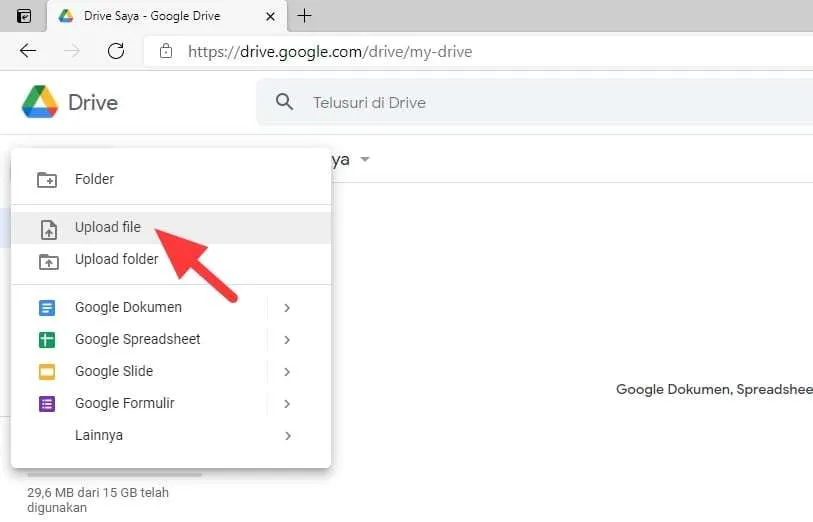Viewport: 813px width, 522px height.
Task: Go back with browser back arrow
Action: pyautogui.click(x=28, y=51)
